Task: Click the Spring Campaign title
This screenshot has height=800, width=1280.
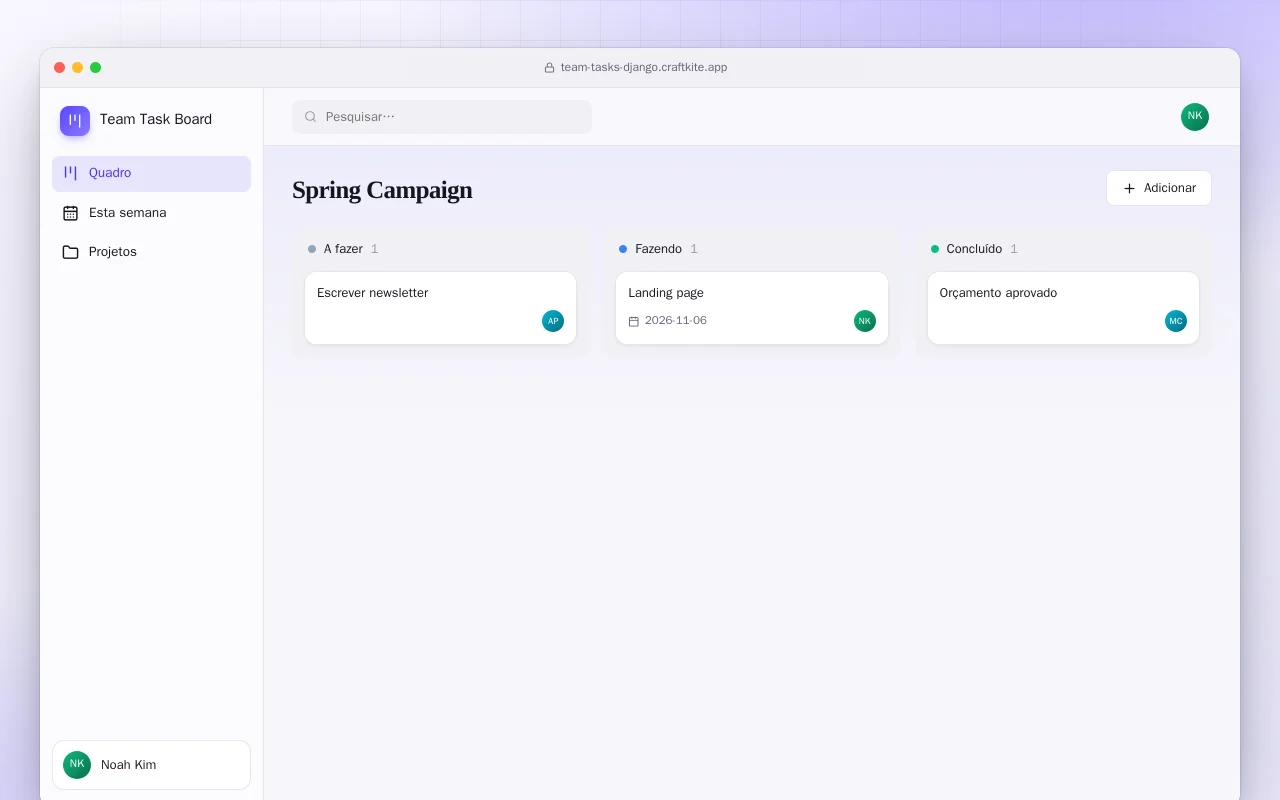Action: click(382, 190)
